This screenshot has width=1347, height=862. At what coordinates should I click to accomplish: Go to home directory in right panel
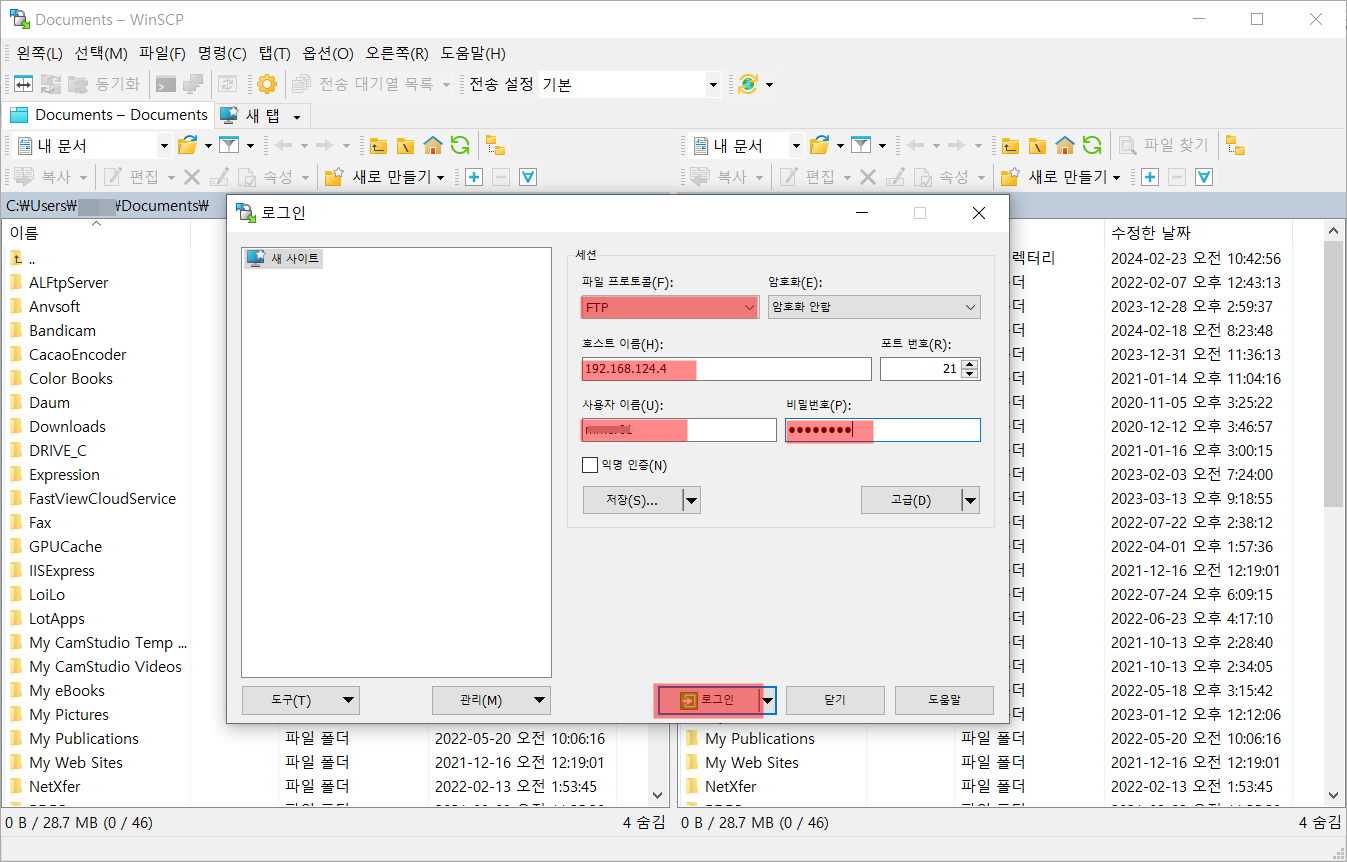pos(1065,146)
